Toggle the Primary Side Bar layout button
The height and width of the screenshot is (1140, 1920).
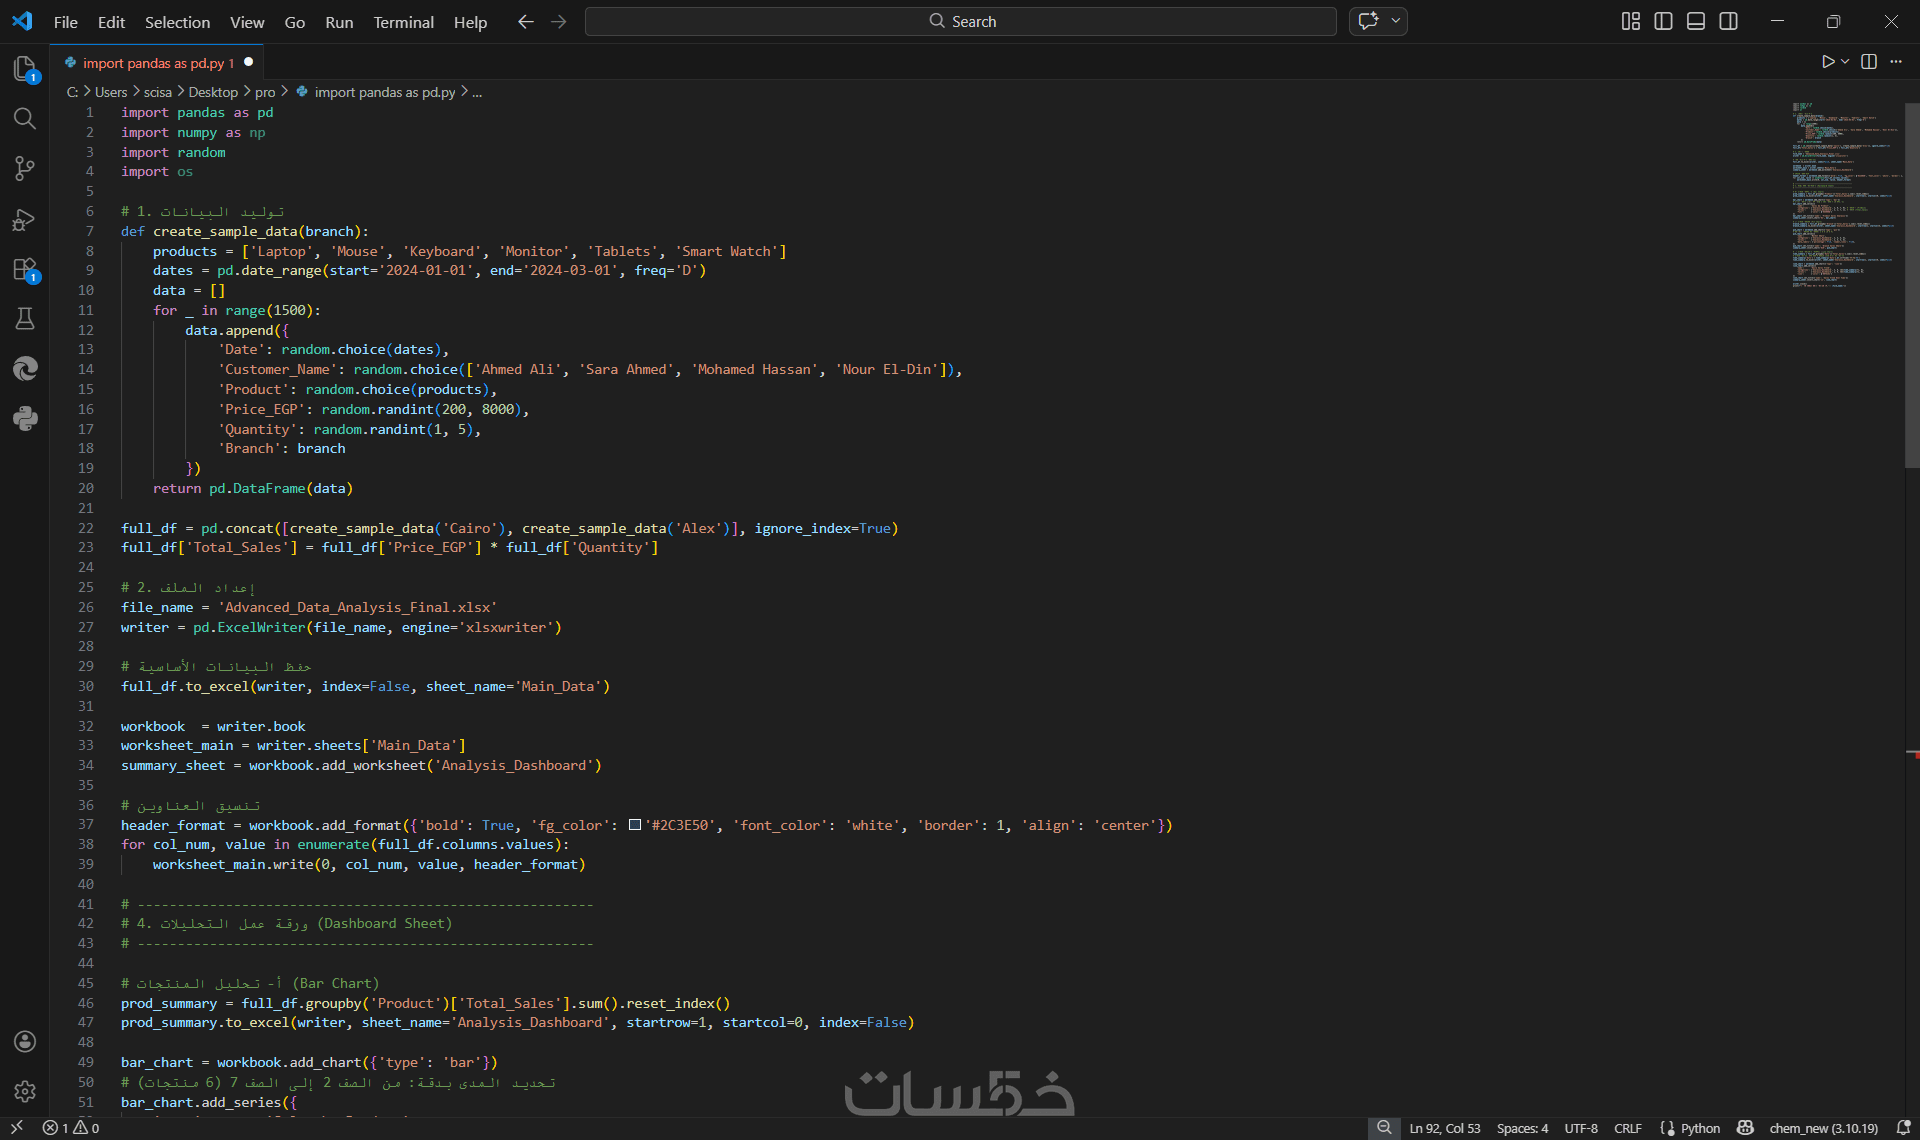coord(1663,21)
